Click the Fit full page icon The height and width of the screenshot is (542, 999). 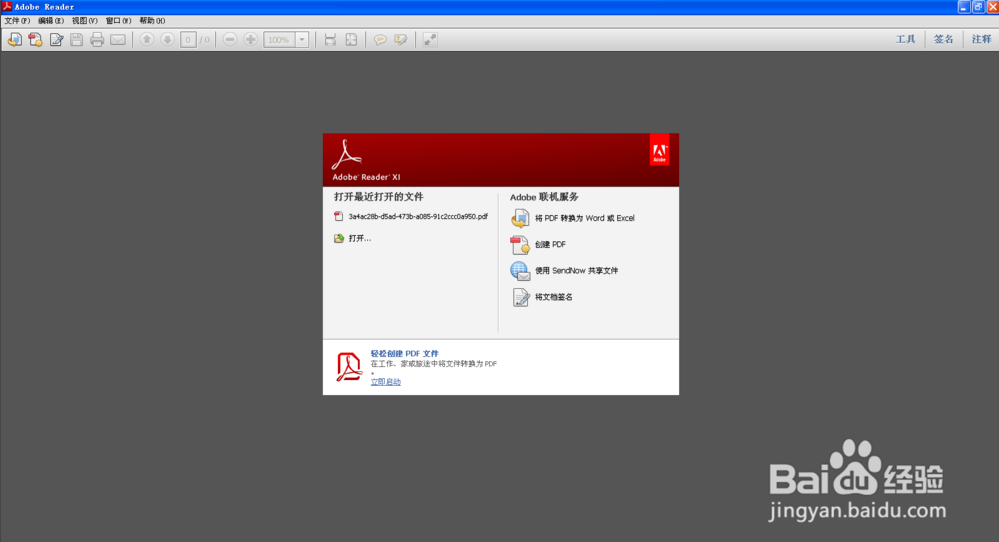click(351, 39)
